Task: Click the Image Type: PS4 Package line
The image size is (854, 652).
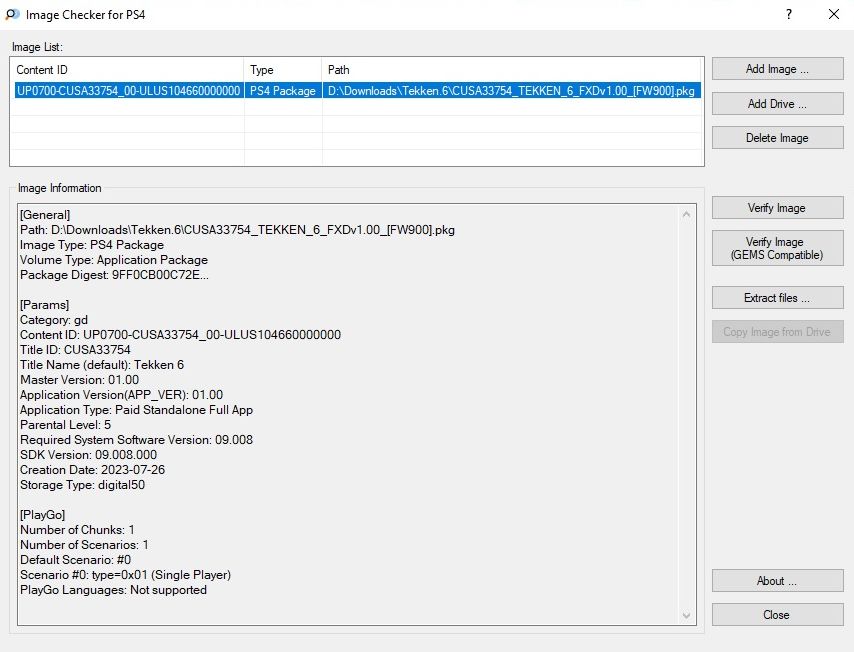Action: [x=92, y=245]
